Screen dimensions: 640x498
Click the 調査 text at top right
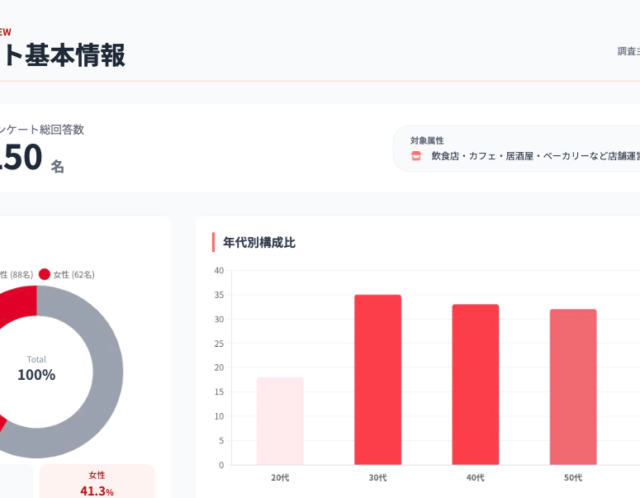[627, 52]
